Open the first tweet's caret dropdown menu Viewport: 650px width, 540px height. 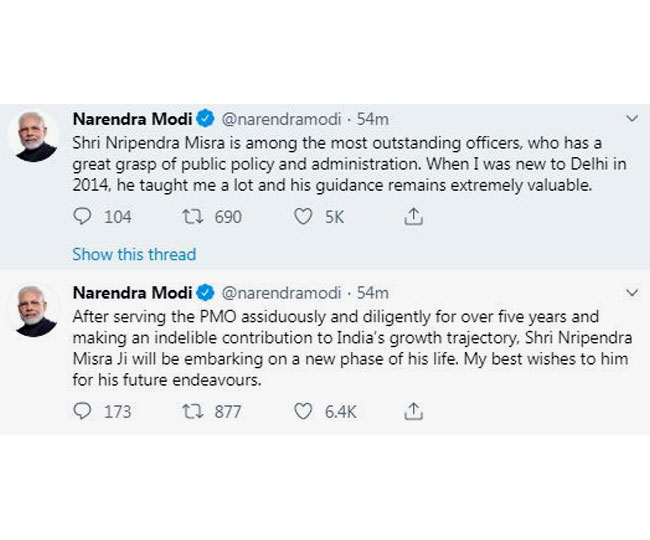pos(630,119)
